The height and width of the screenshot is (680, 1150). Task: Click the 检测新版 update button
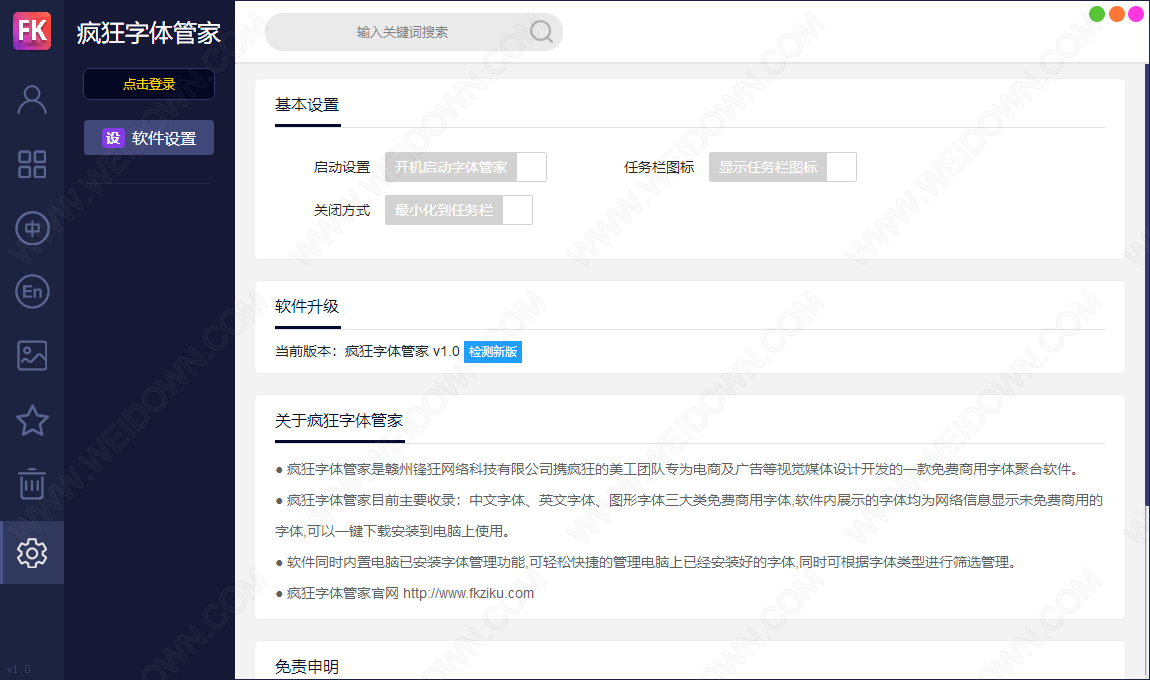coord(493,352)
